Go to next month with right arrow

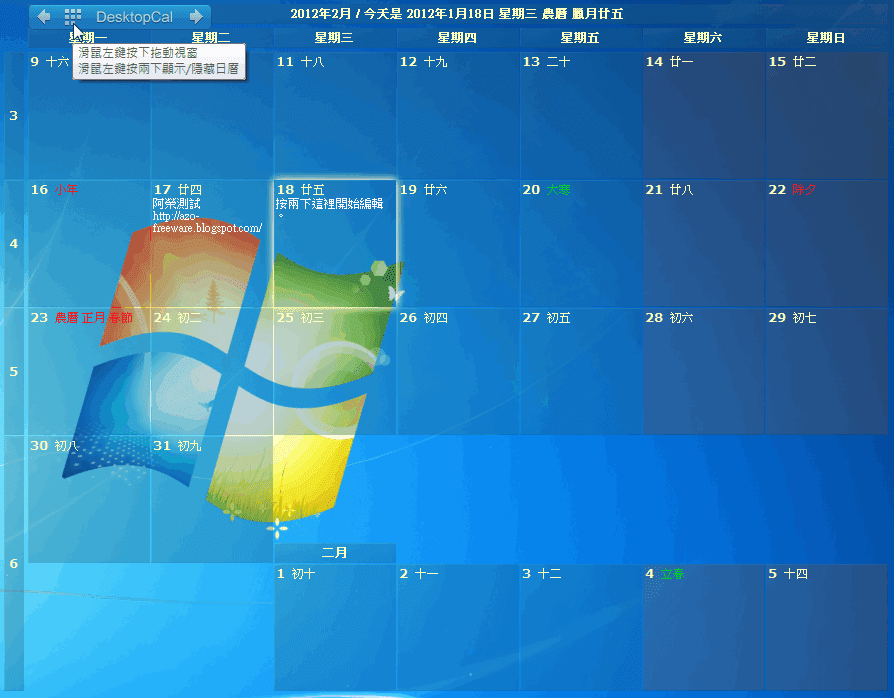pos(196,17)
